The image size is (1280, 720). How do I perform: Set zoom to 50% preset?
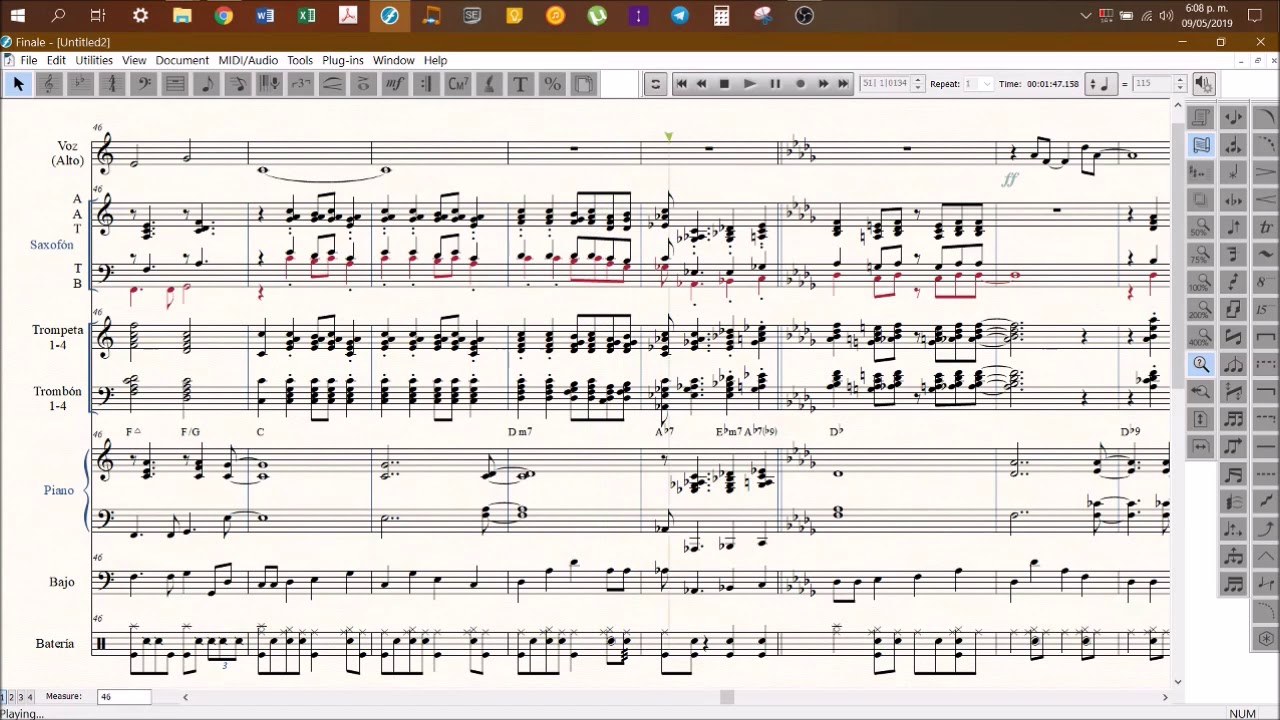pos(1201,226)
